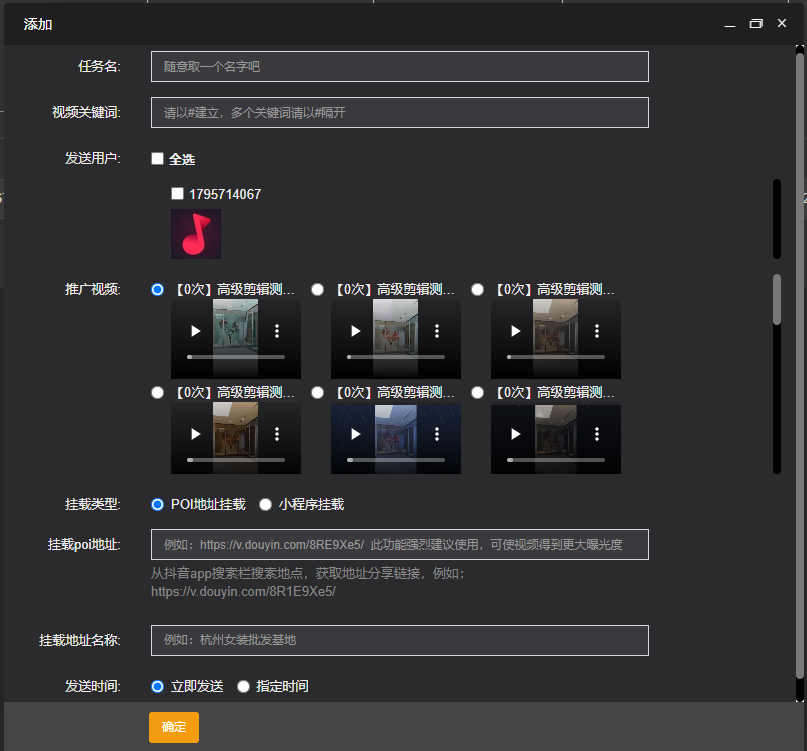
Task: Open more options on last bottom-row video
Action: point(597,434)
